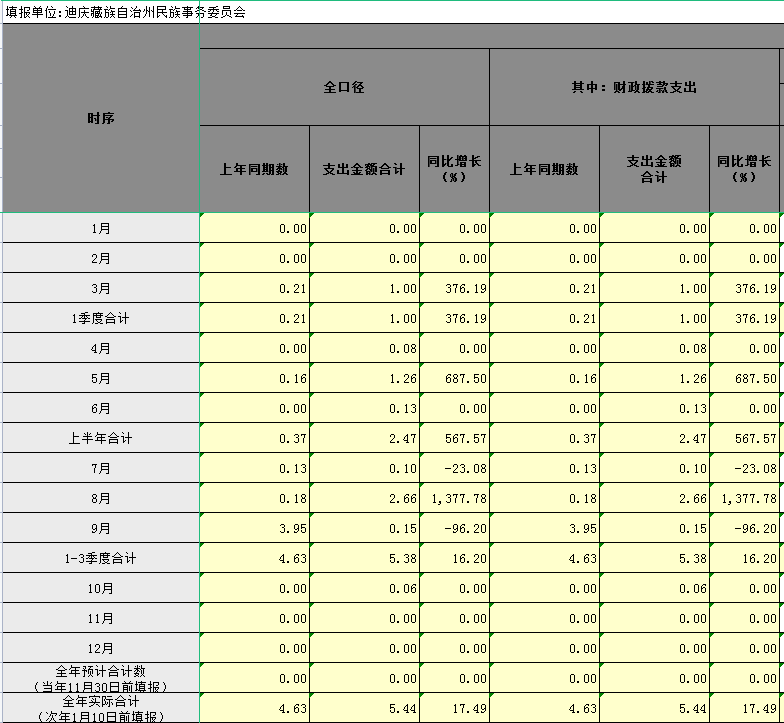The height and width of the screenshot is (723, 784).
Task: Select 财政拨款 上年同期数 cell for 3月
Action: point(544,288)
